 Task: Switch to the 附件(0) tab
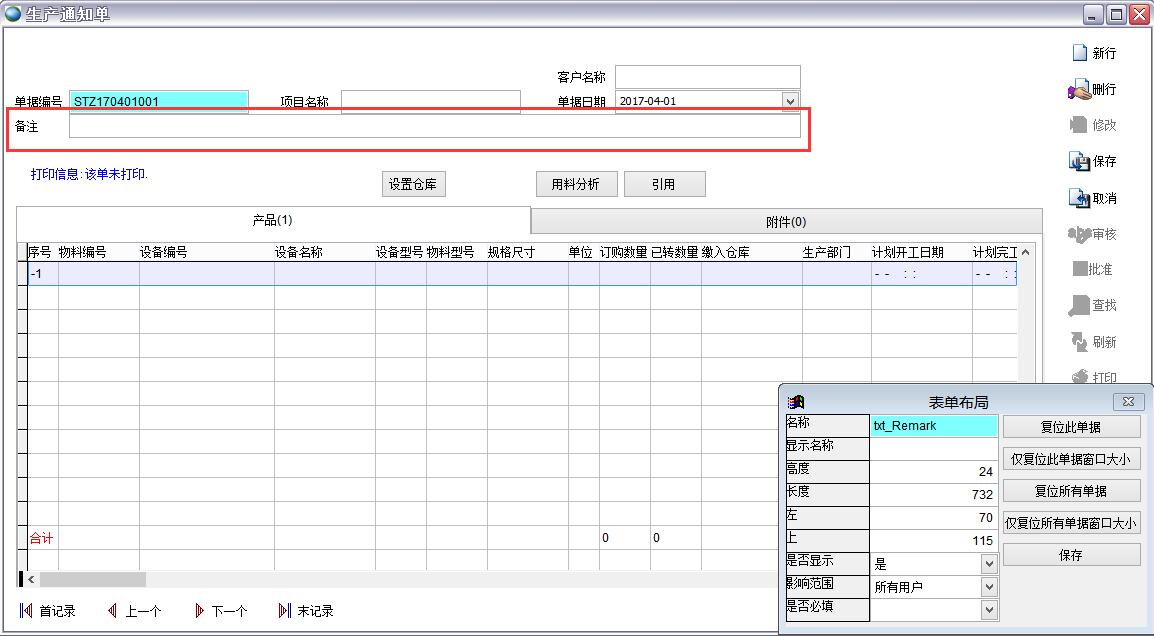(785, 222)
